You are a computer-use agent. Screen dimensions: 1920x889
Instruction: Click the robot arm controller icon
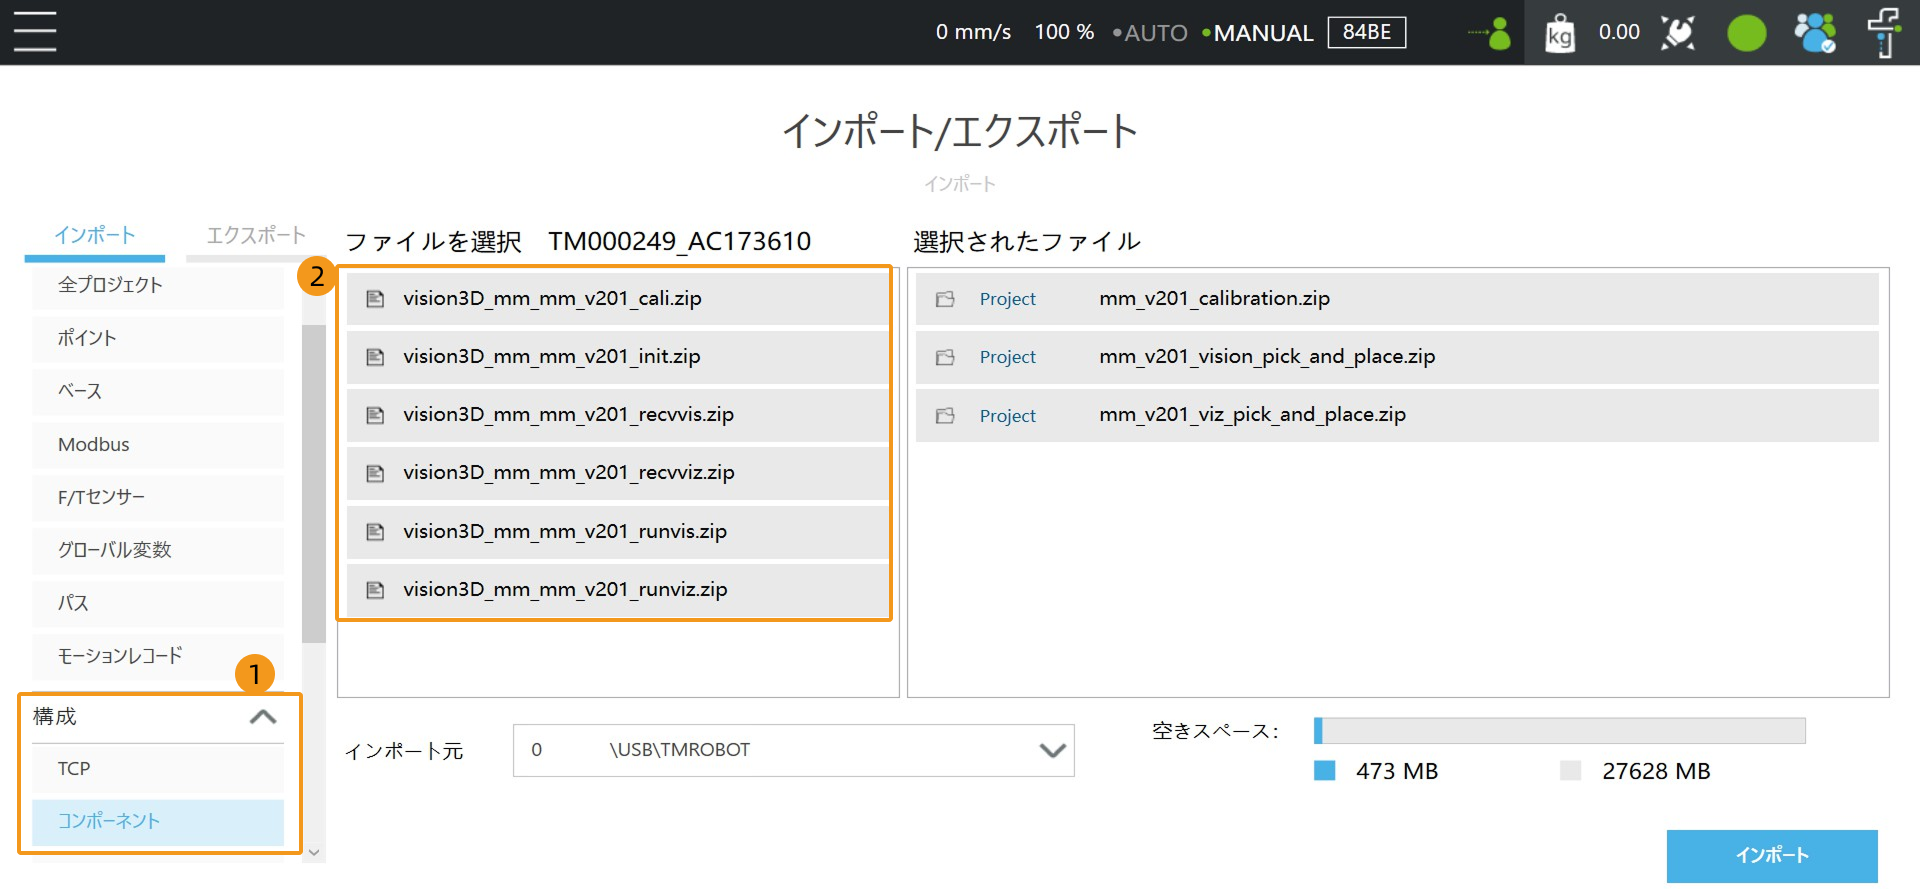coord(1883,33)
